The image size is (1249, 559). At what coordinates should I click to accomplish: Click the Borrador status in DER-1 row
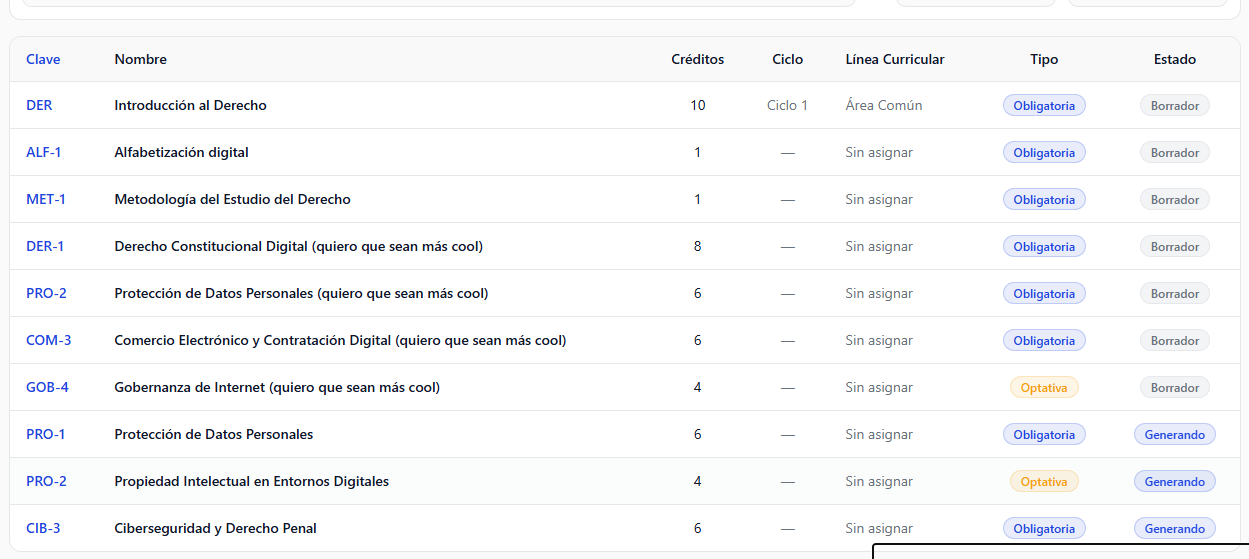(x=1175, y=246)
